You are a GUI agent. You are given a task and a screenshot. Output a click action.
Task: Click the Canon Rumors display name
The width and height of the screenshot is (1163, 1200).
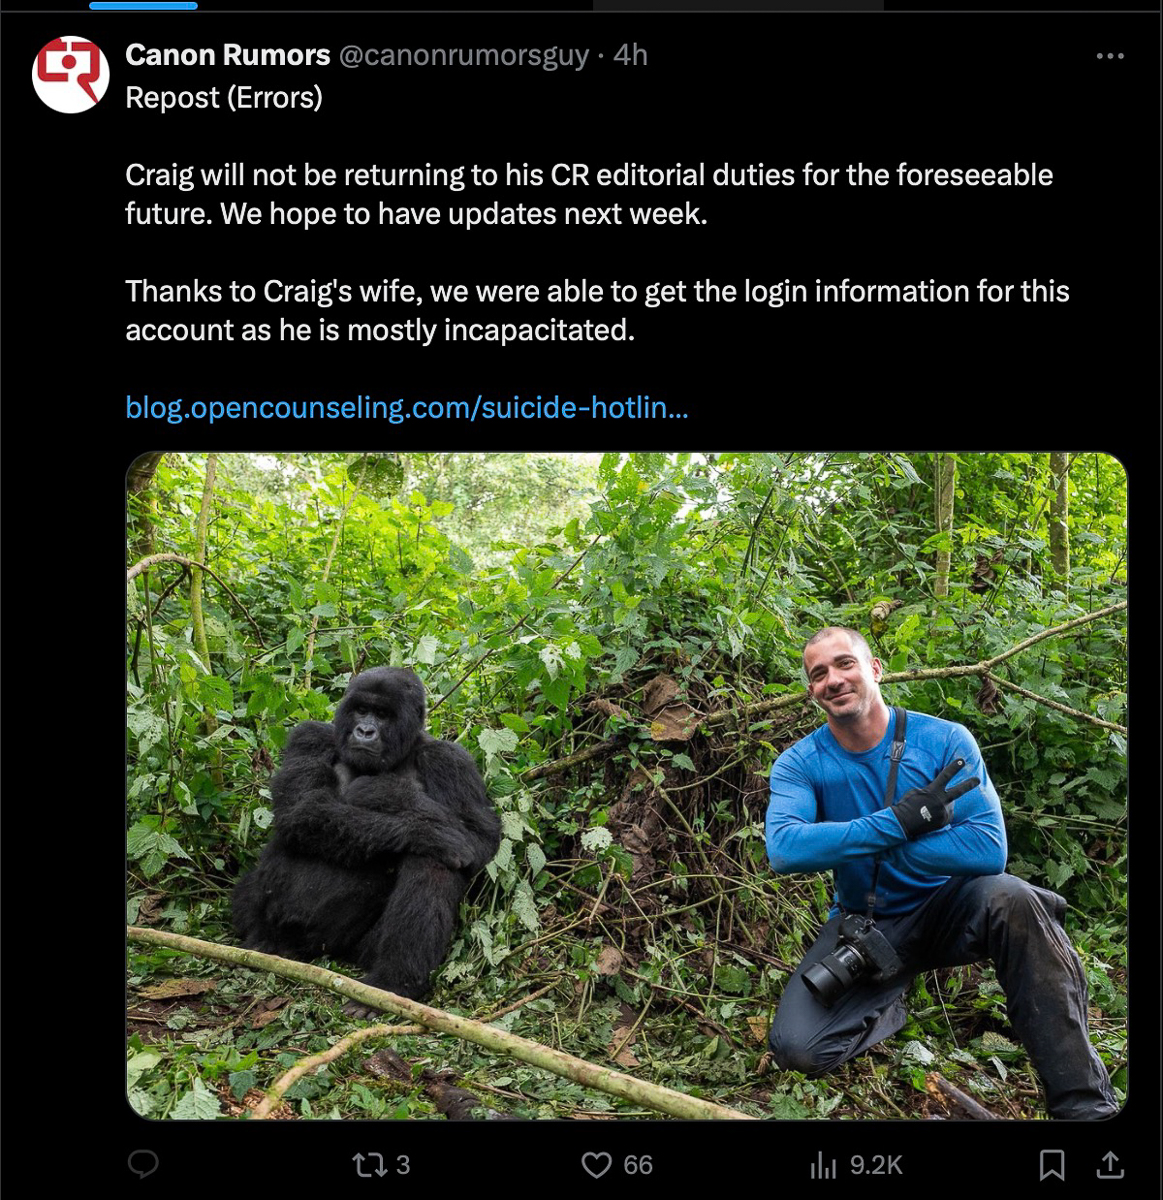(228, 55)
